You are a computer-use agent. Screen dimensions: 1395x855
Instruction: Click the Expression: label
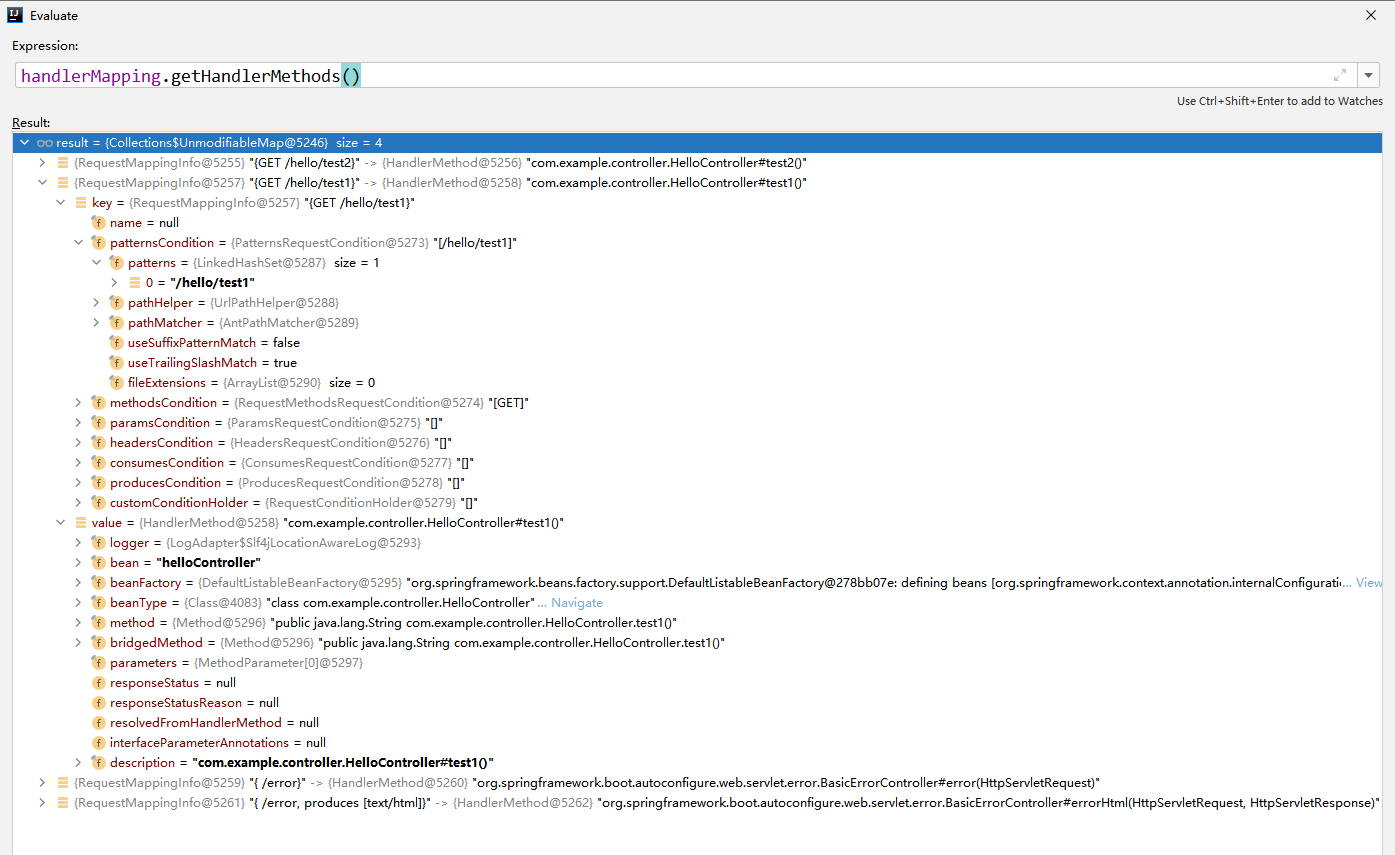pyautogui.click(x=45, y=46)
